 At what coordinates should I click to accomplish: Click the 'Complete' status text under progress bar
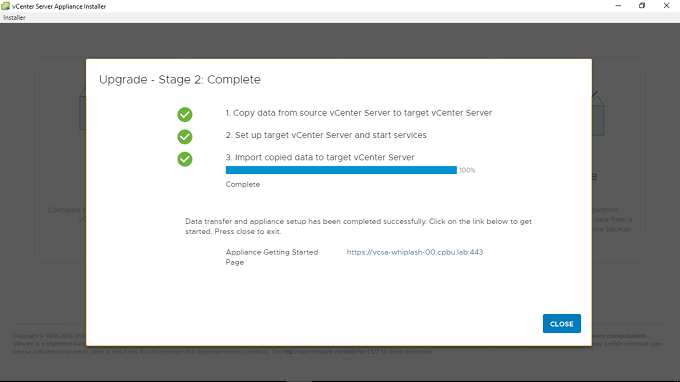point(243,184)
